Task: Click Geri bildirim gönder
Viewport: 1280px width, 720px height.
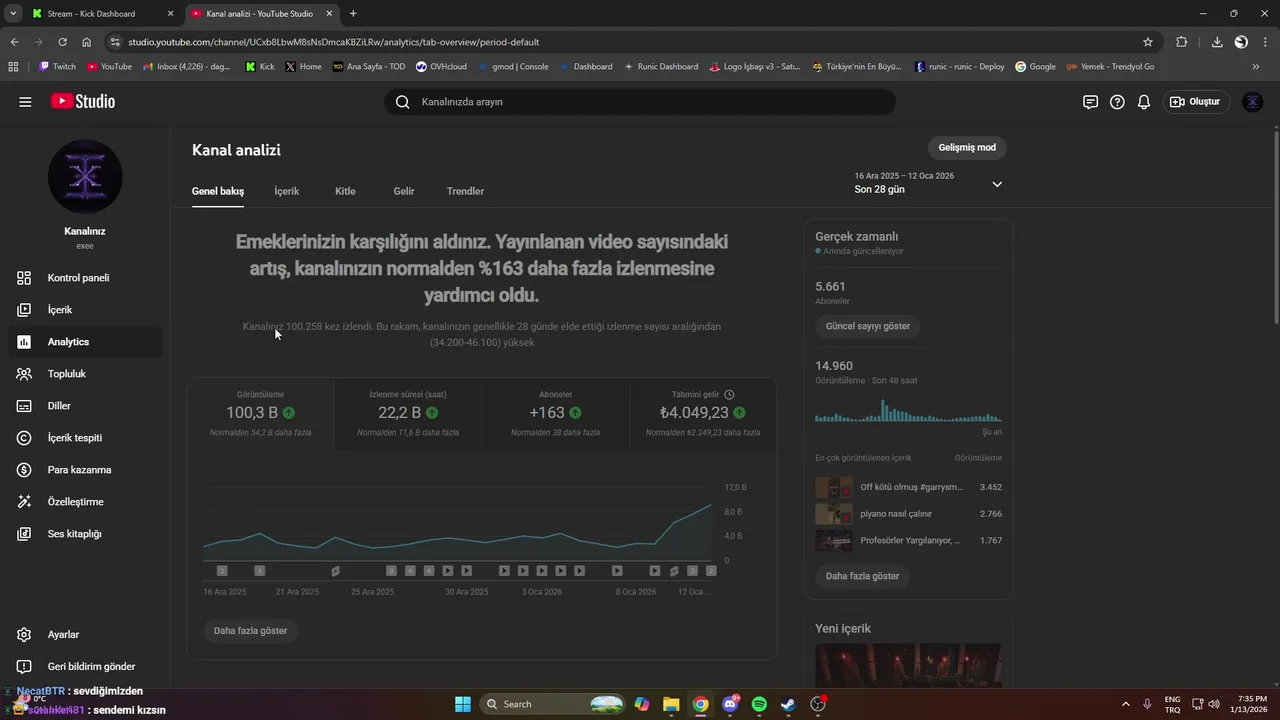Action: tap(85, 667)
